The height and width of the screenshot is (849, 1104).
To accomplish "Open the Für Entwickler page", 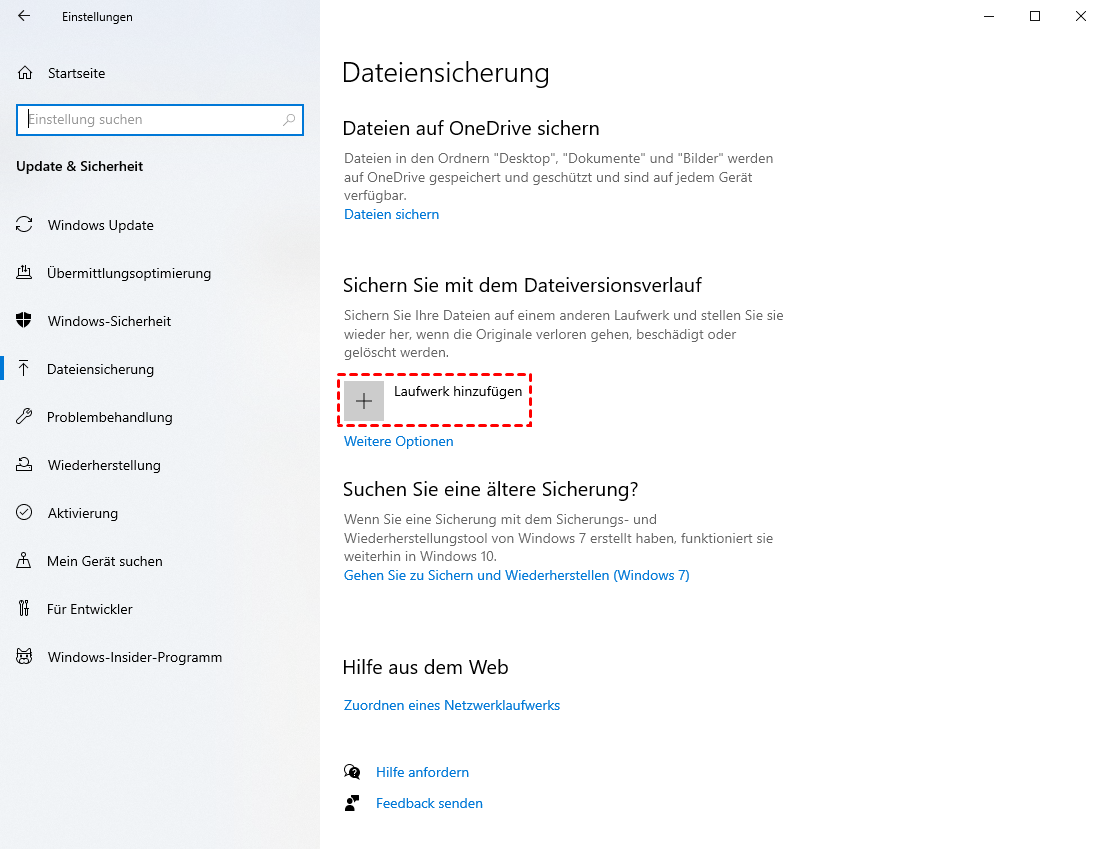I will coord(89,609).
